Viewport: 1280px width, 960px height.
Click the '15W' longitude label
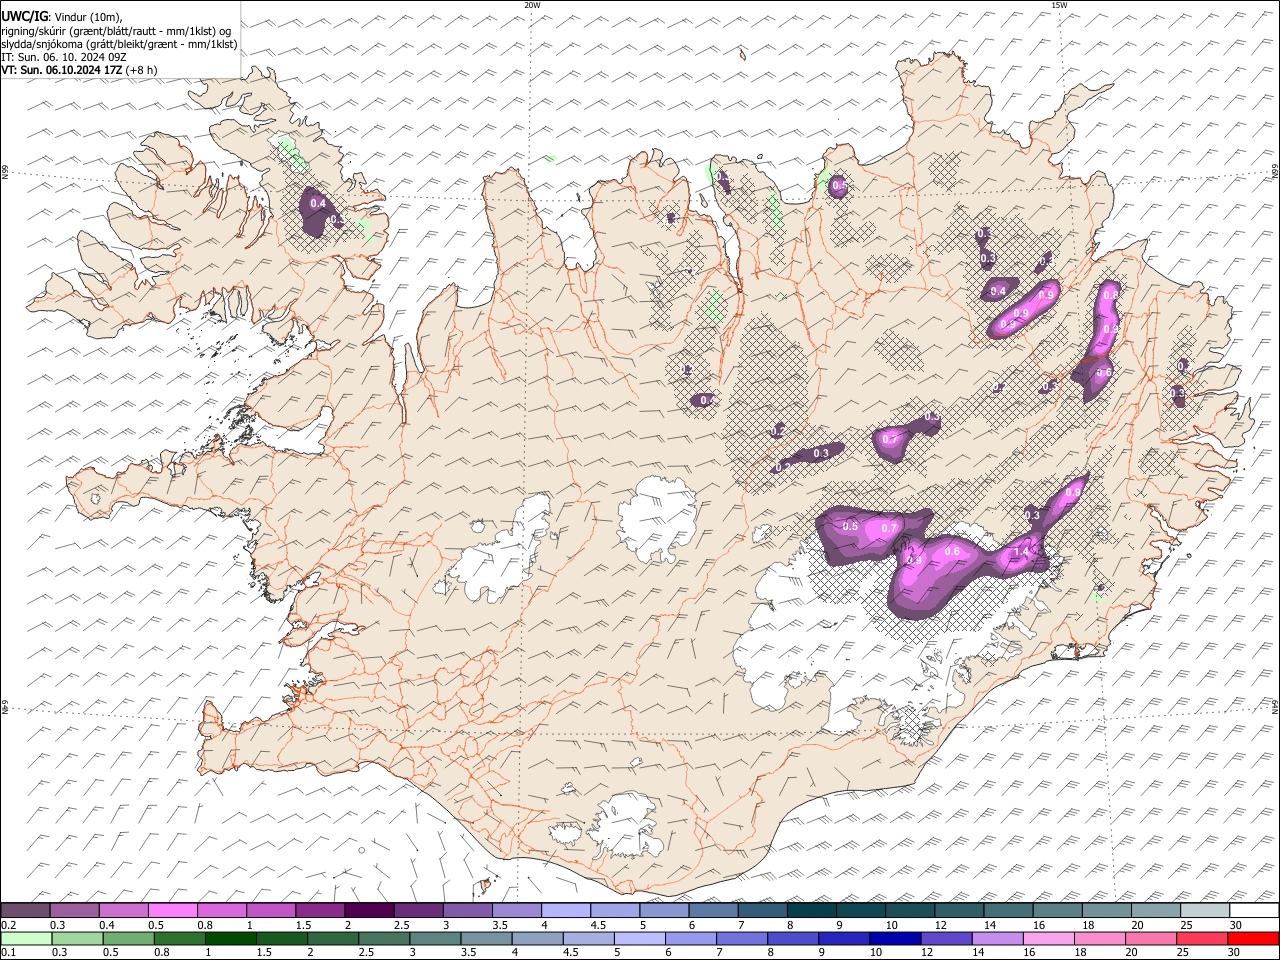(1060, 5)
